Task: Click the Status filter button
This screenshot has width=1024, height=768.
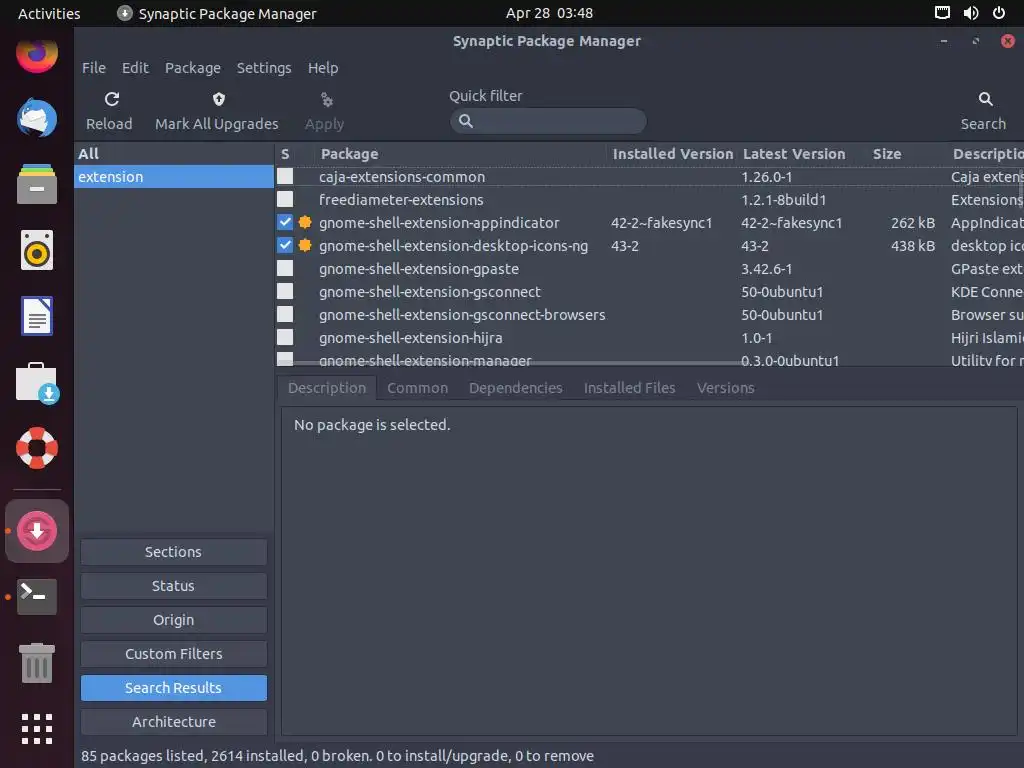Action: (x=174, y=586)
